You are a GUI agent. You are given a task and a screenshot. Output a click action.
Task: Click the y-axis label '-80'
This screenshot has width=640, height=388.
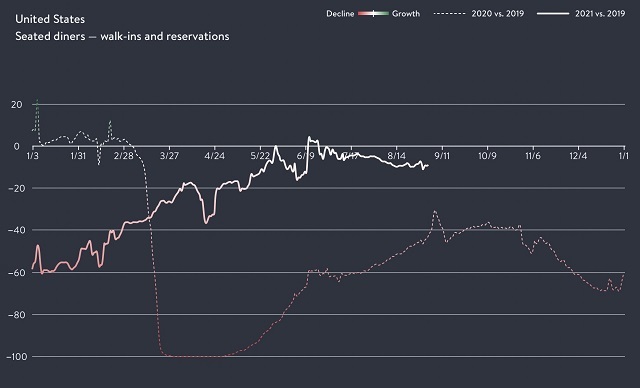(x=17, y=315)
